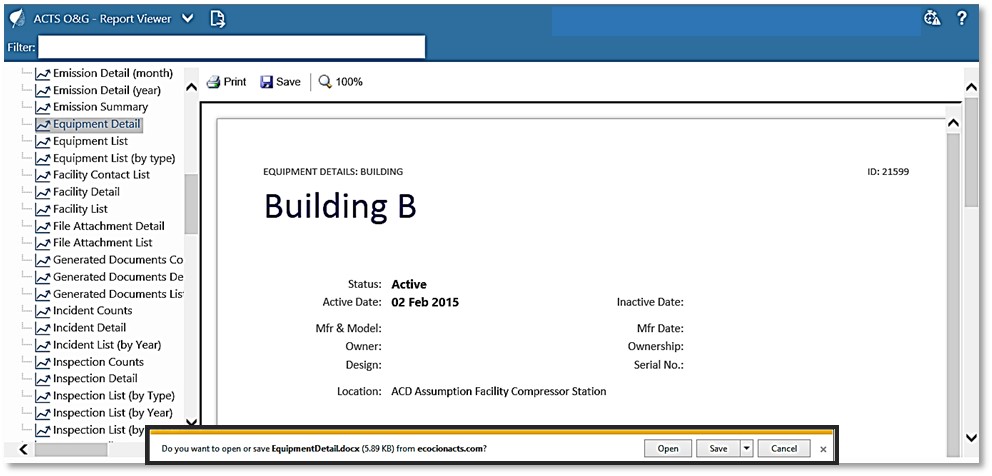The width and height of the screenshot is (992, 476).
Task: Click the outer viewer scroll up arrow
Action: pos(971,87)
